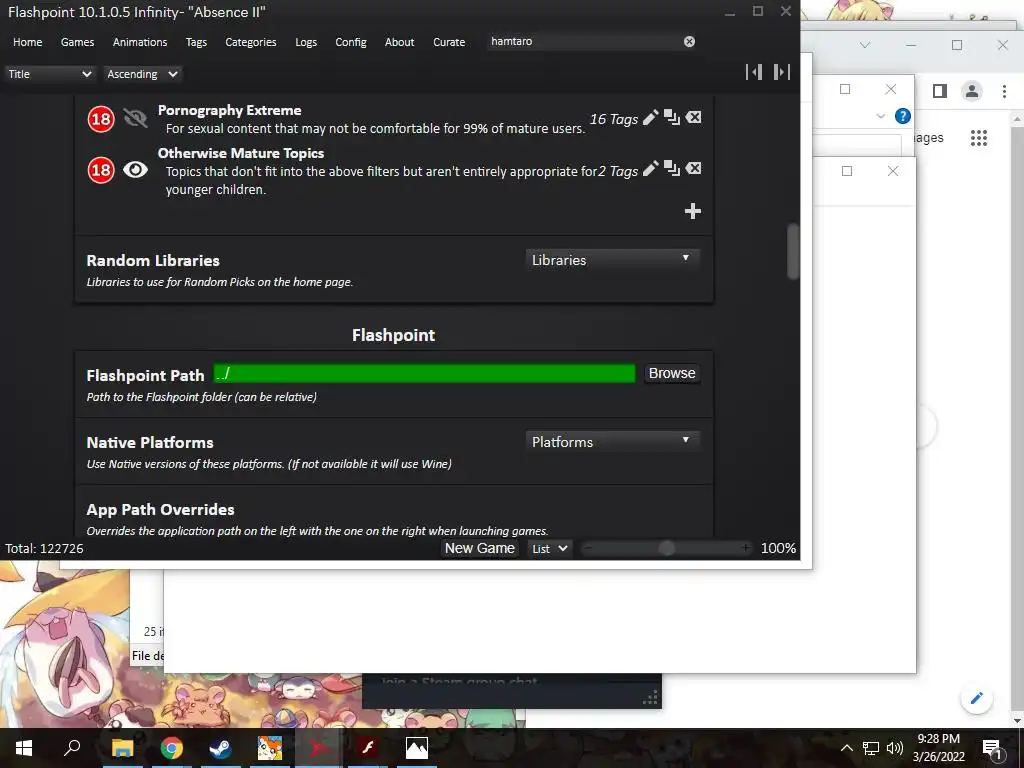Edit the Otherwise Mature Topics filter

coord(650,169)
